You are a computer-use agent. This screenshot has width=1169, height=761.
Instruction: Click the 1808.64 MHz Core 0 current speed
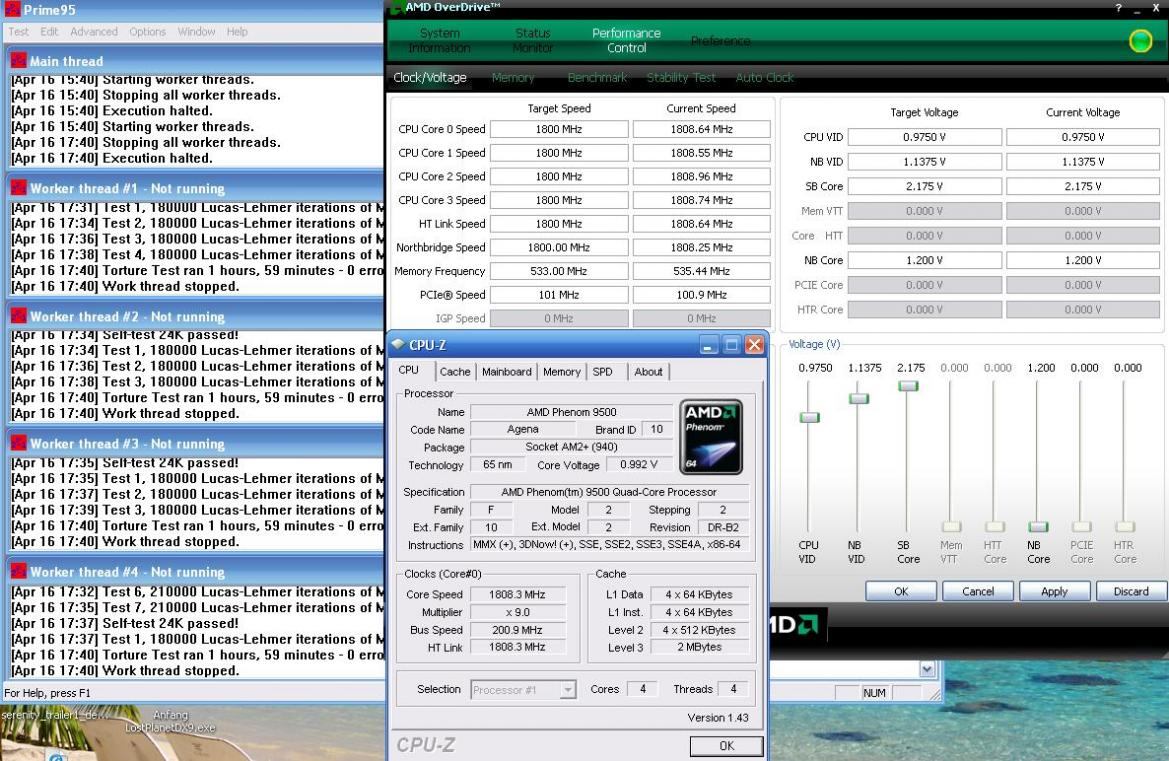(x=701, y=129)
